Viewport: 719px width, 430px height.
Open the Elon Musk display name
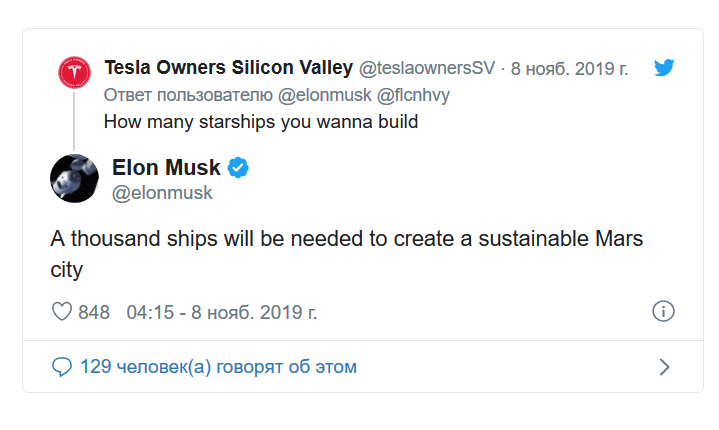[x=166, y=167]
